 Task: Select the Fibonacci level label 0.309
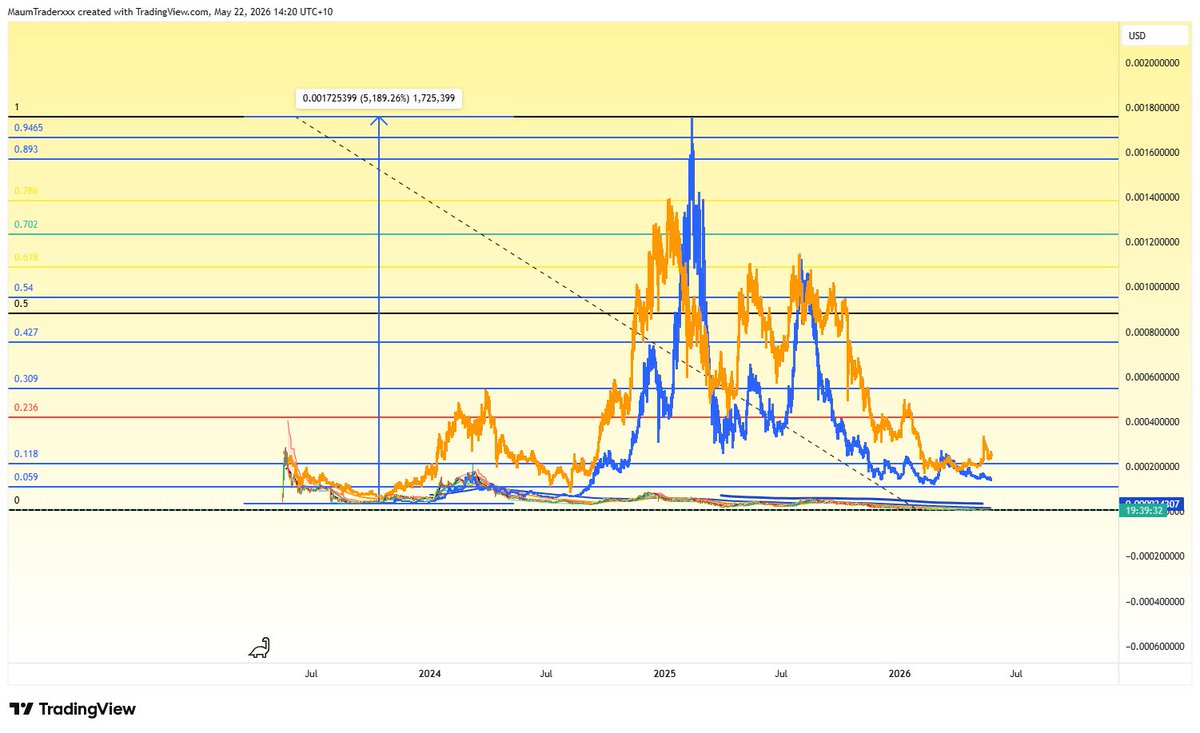pos(26,379)
